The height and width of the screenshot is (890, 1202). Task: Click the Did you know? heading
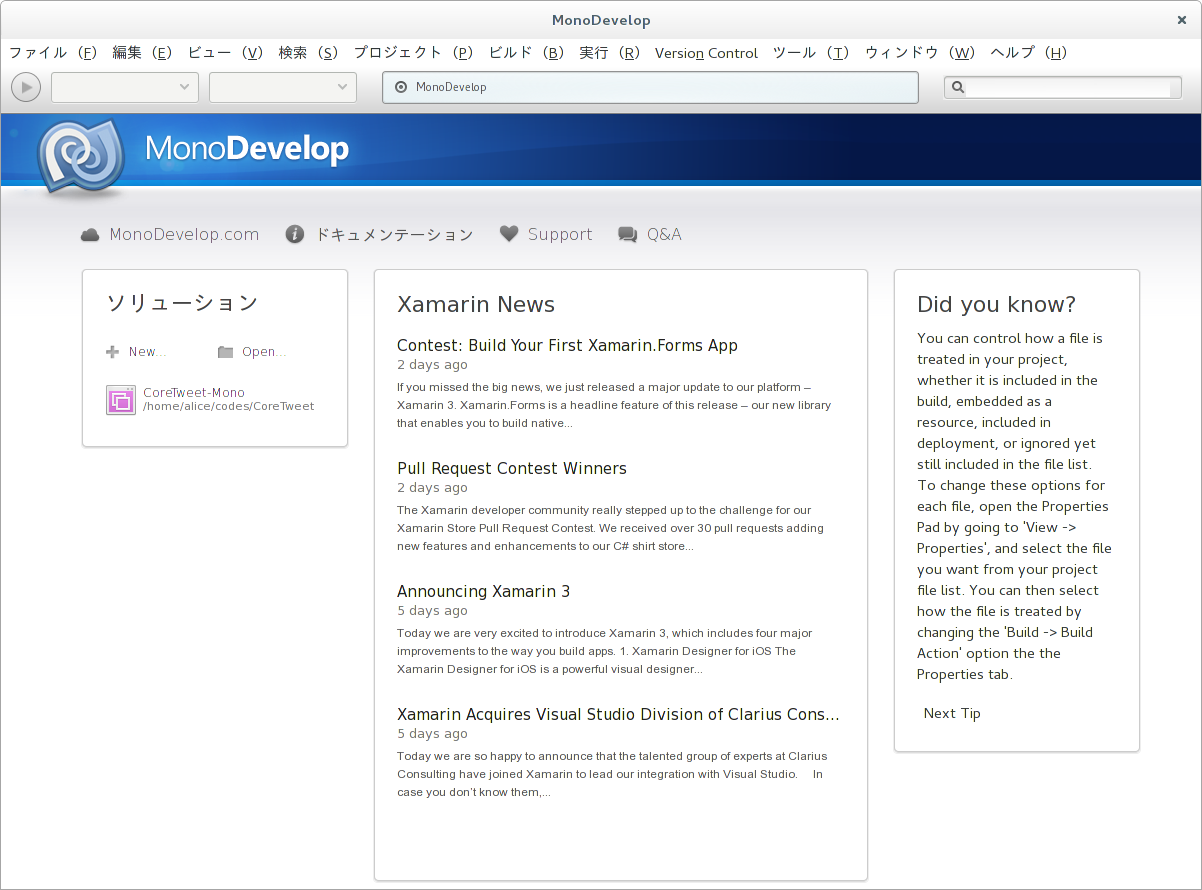(x=997, y=305)
